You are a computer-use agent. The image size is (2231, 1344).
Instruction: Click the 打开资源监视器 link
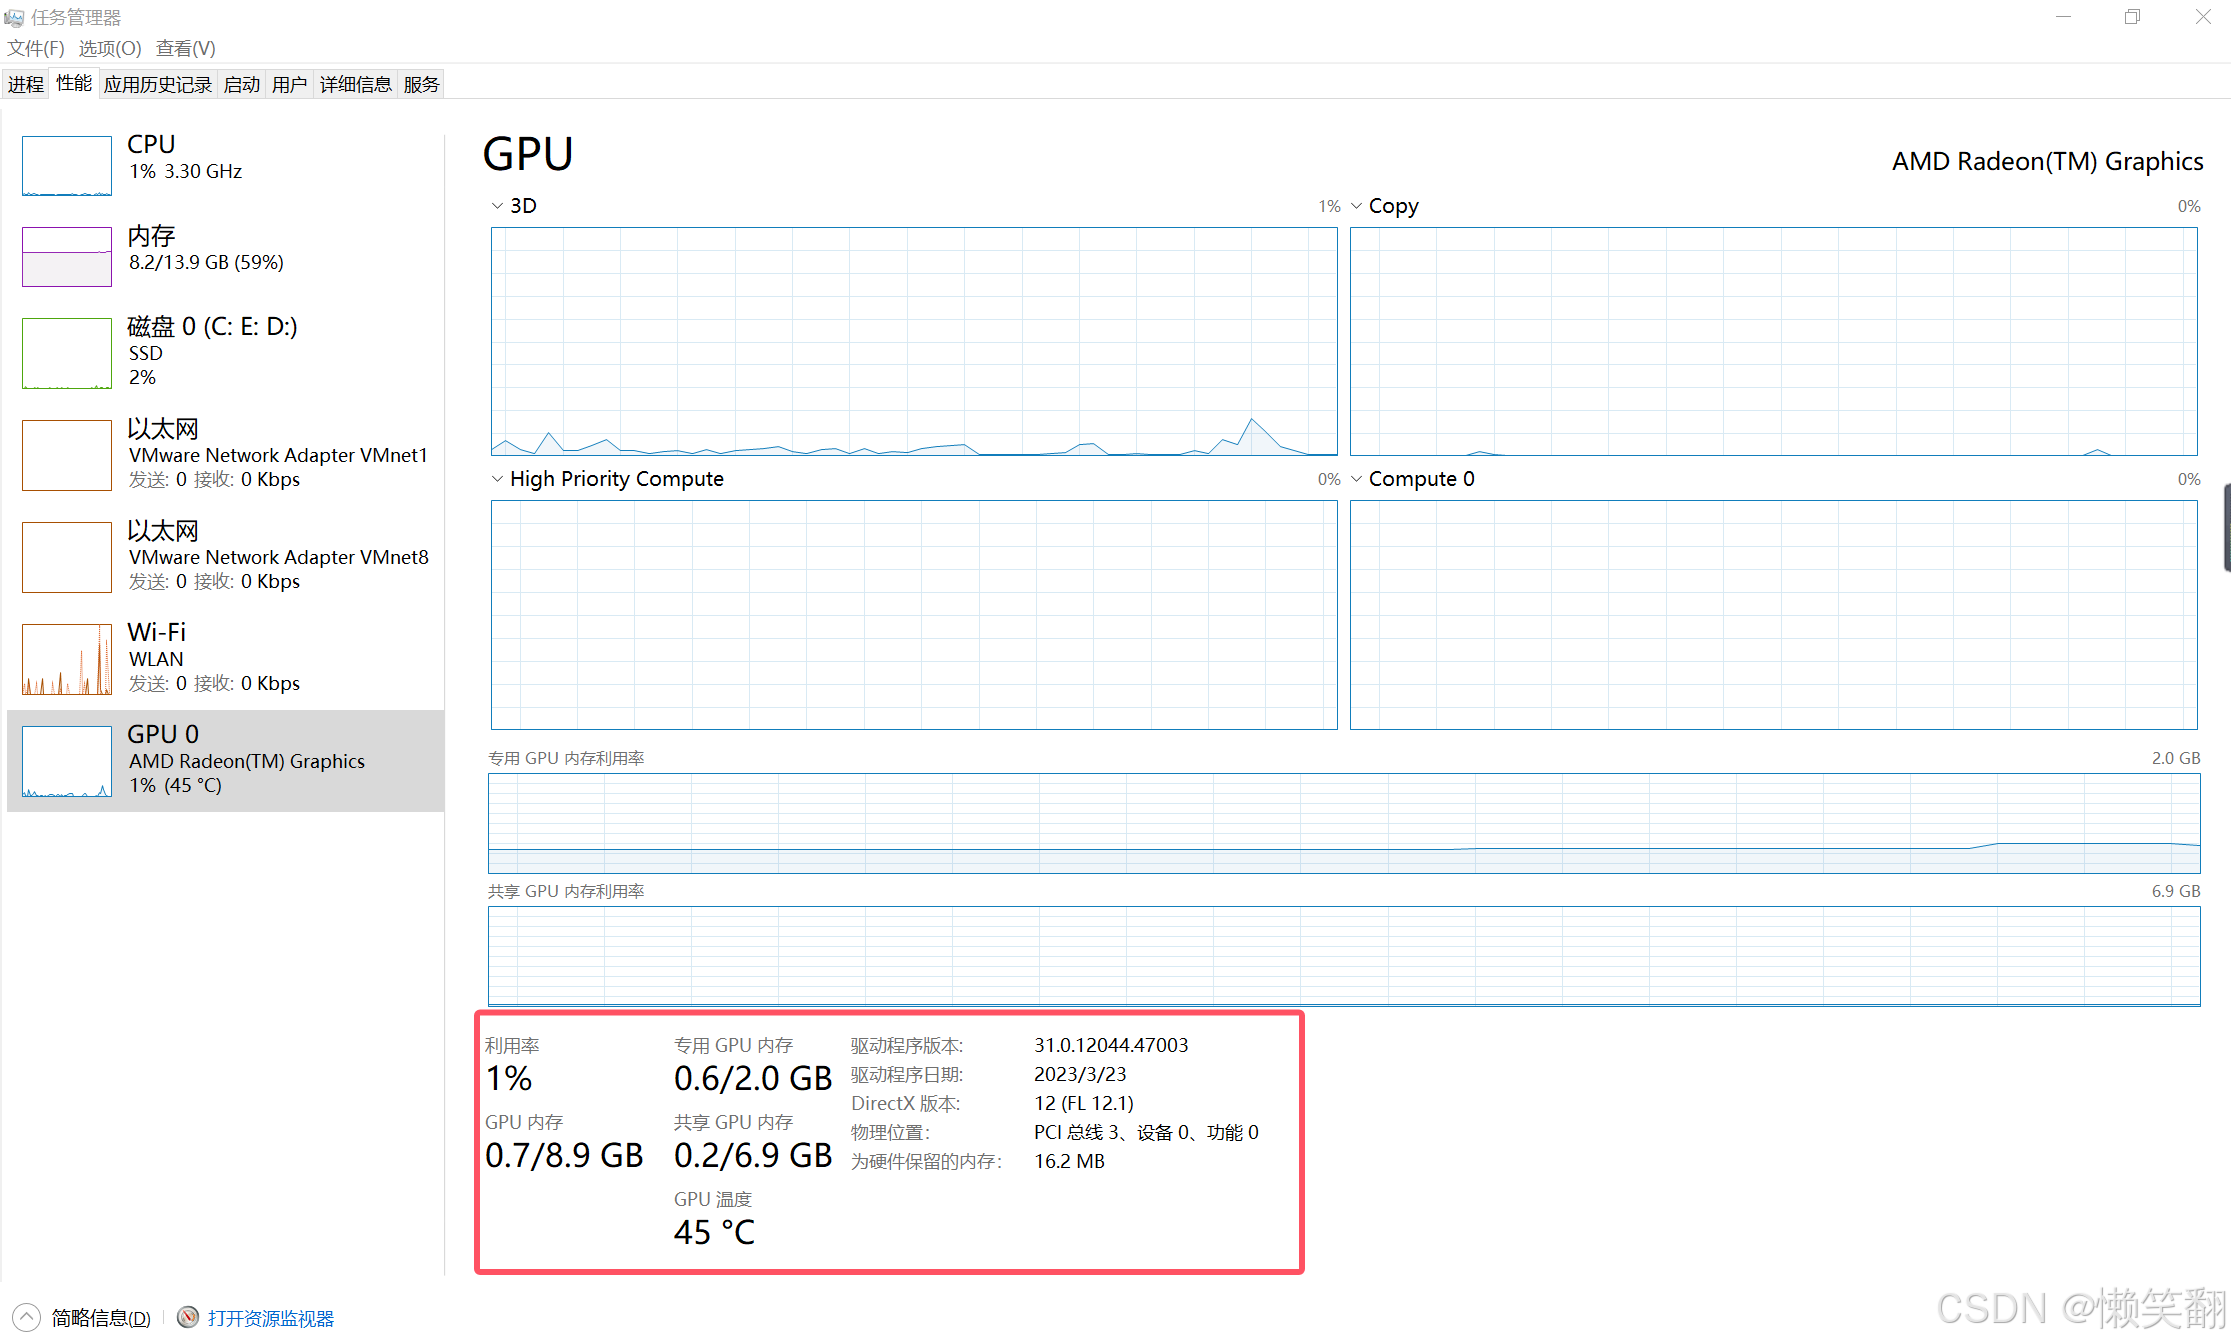pyautogui.click(x=271, y=1318)
